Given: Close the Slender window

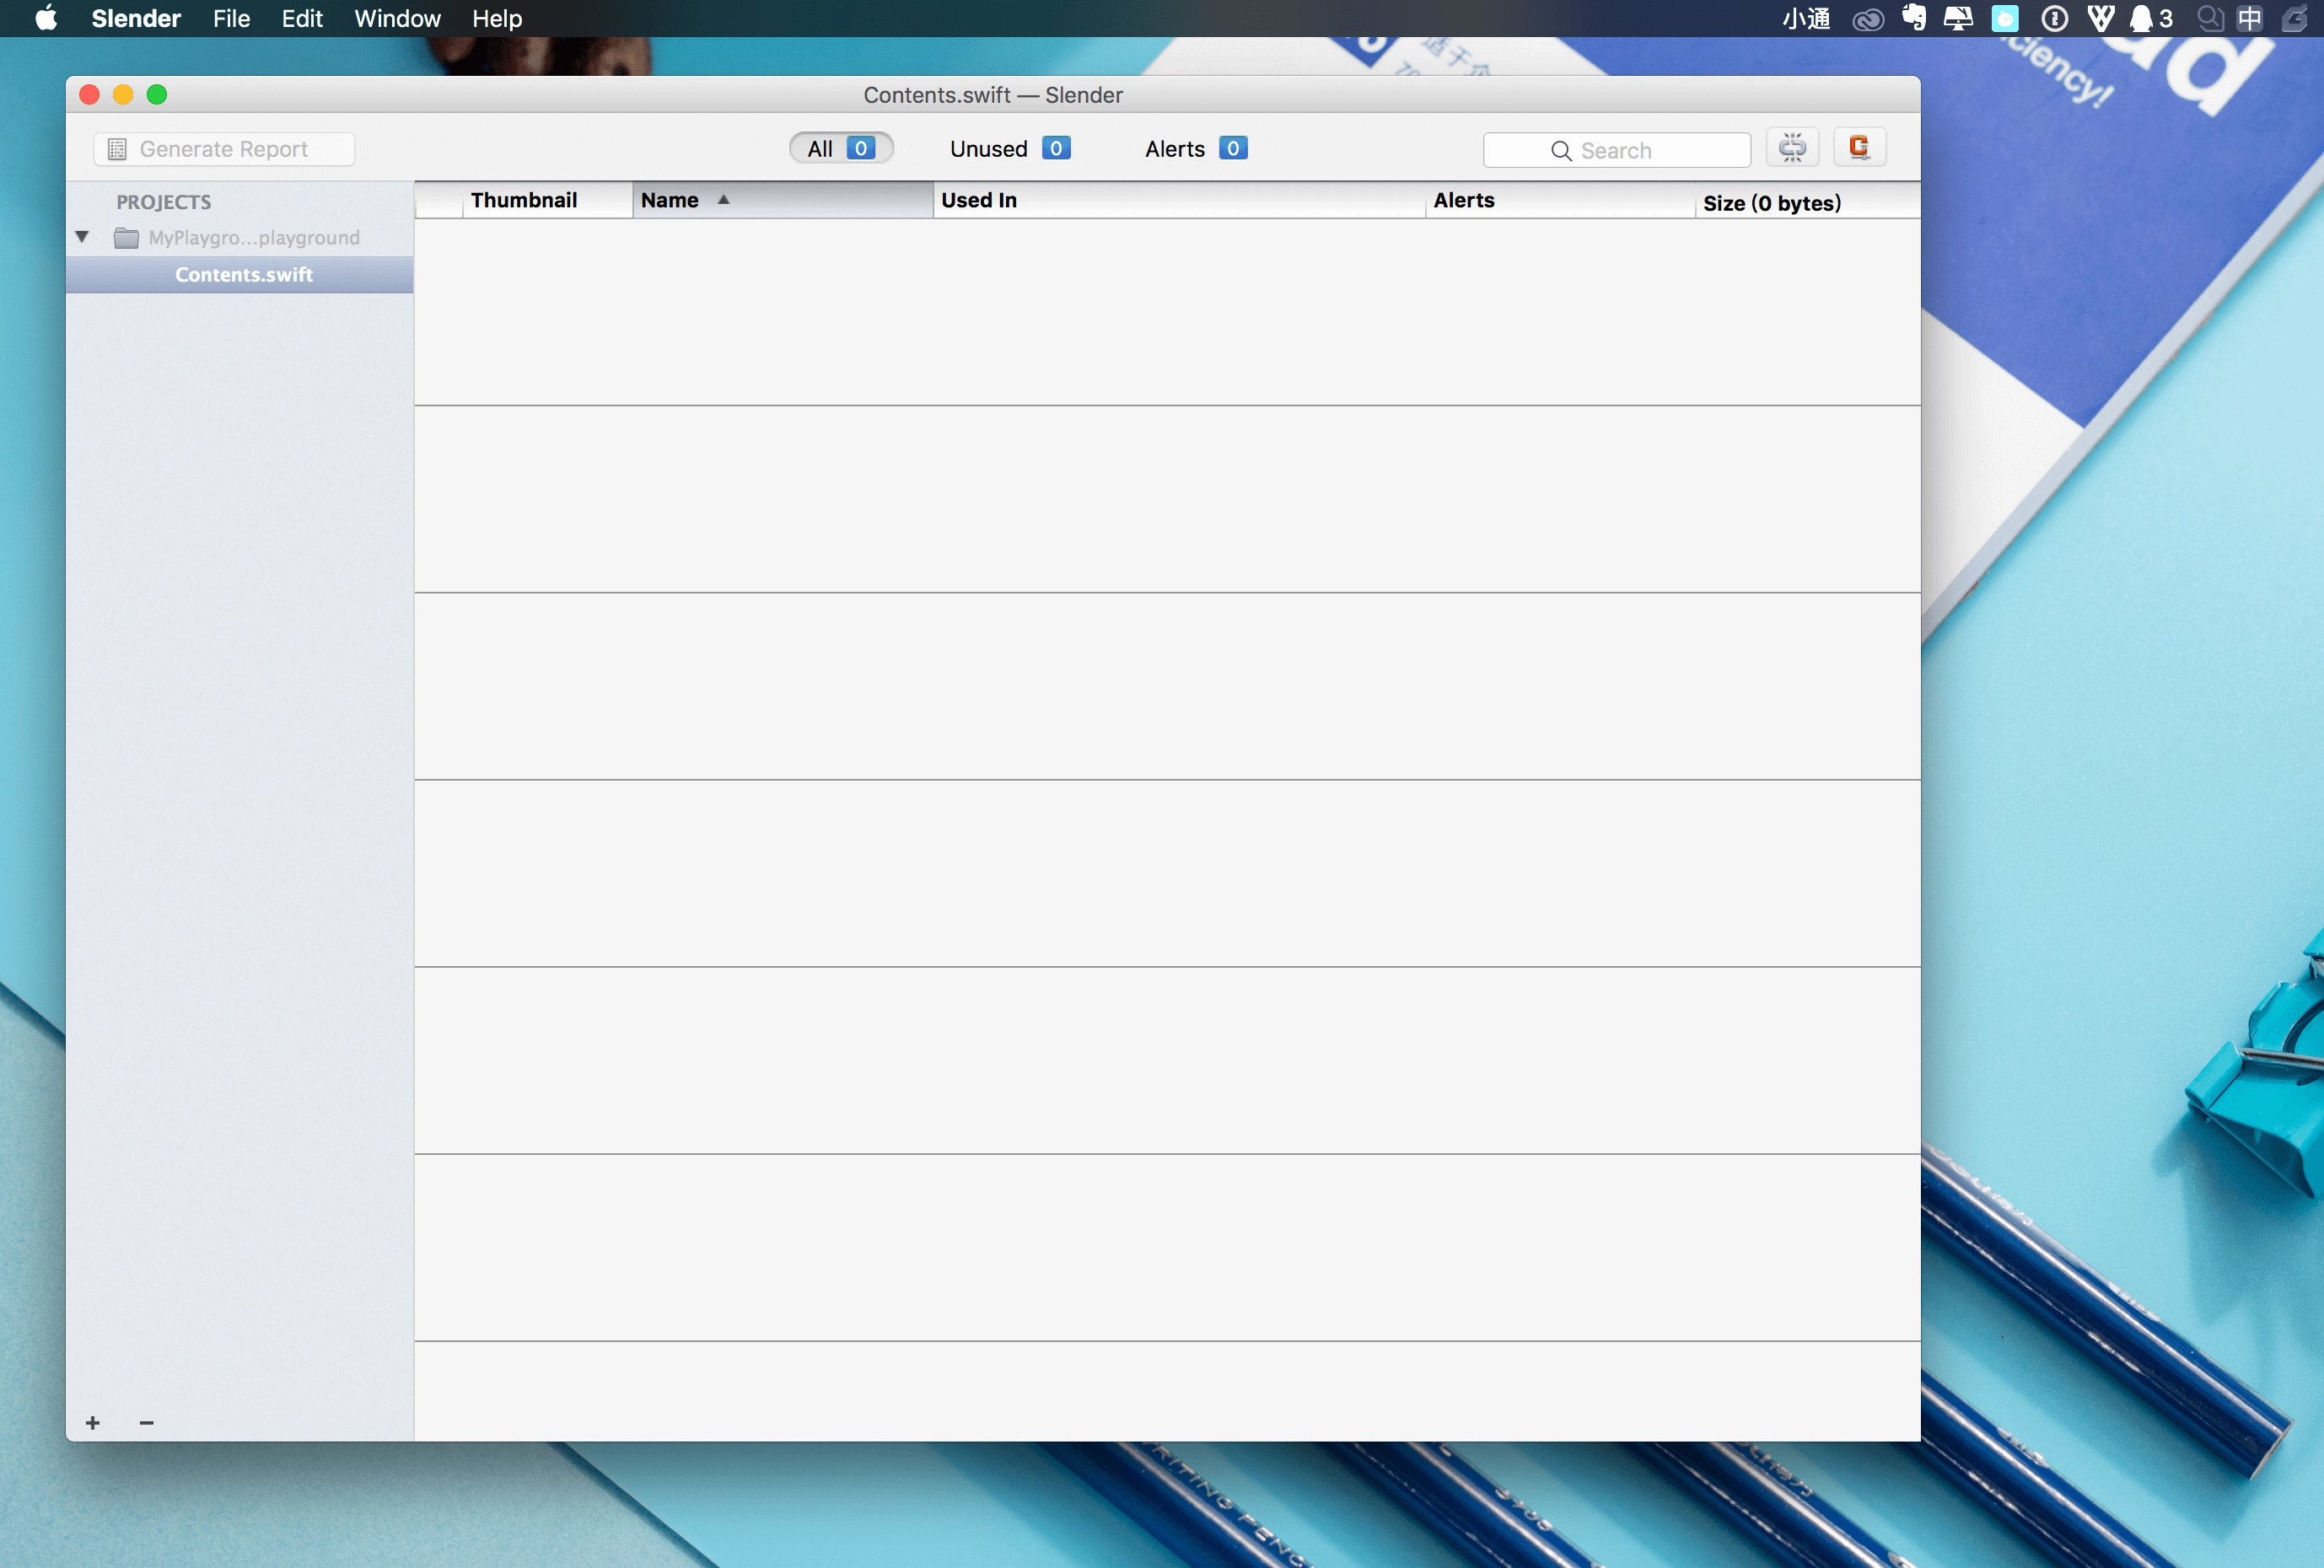Looking at the screenshot, I should 89,94.
